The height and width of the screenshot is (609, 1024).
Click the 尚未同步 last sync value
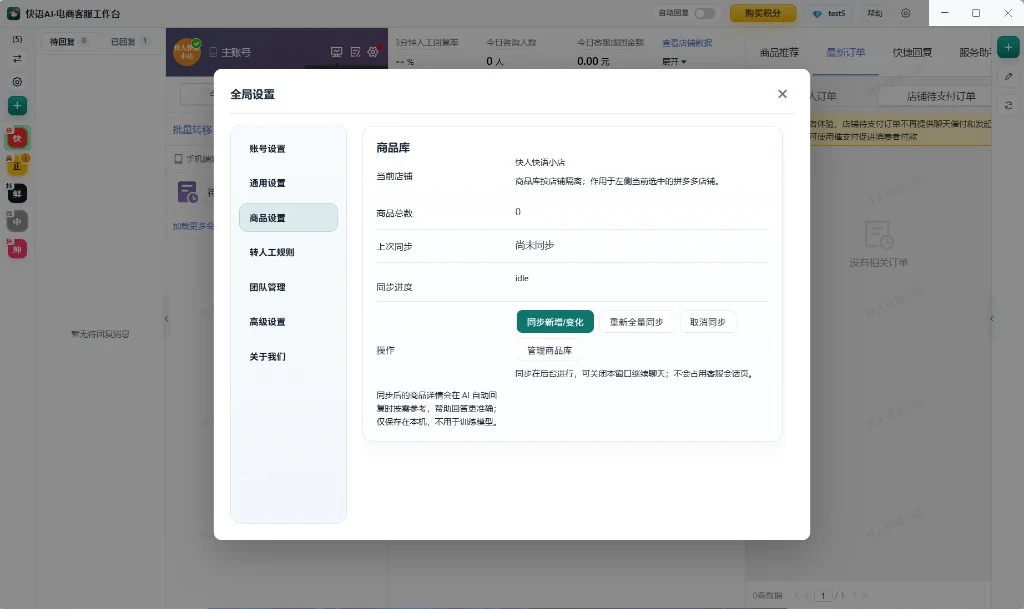(x=534, y=245)
